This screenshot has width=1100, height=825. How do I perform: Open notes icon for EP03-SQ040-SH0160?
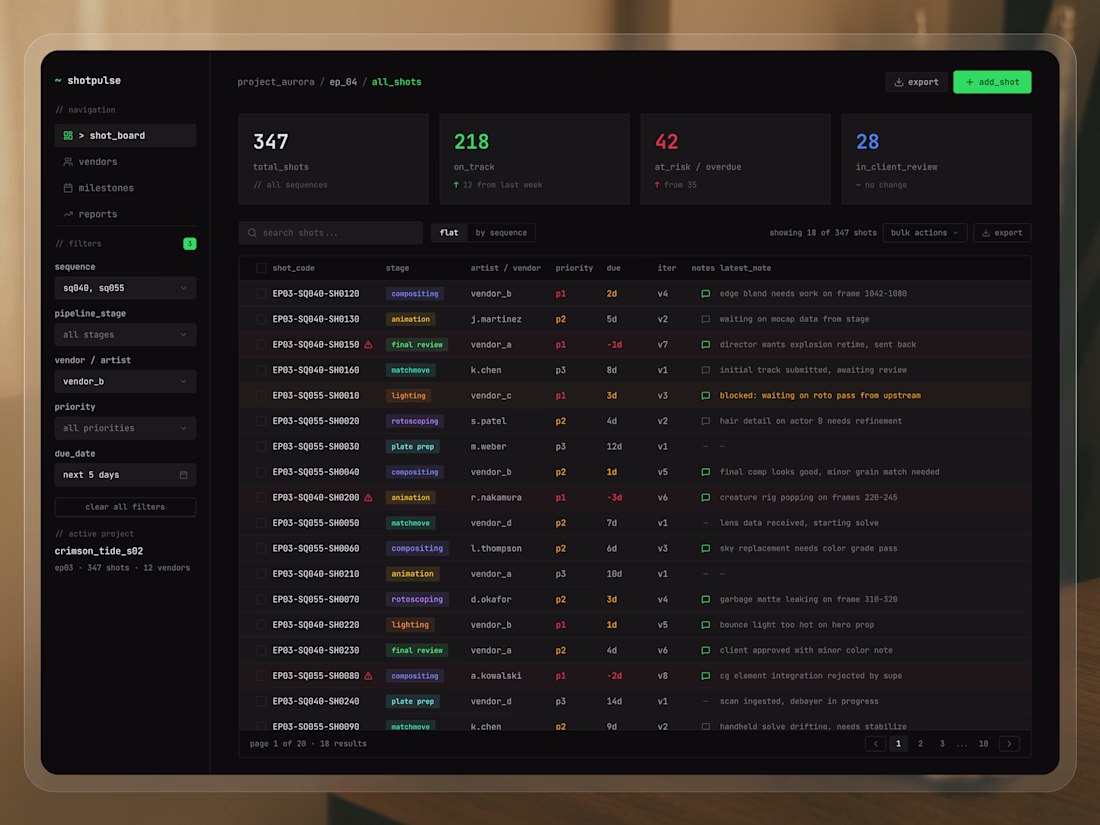point(706,370)
